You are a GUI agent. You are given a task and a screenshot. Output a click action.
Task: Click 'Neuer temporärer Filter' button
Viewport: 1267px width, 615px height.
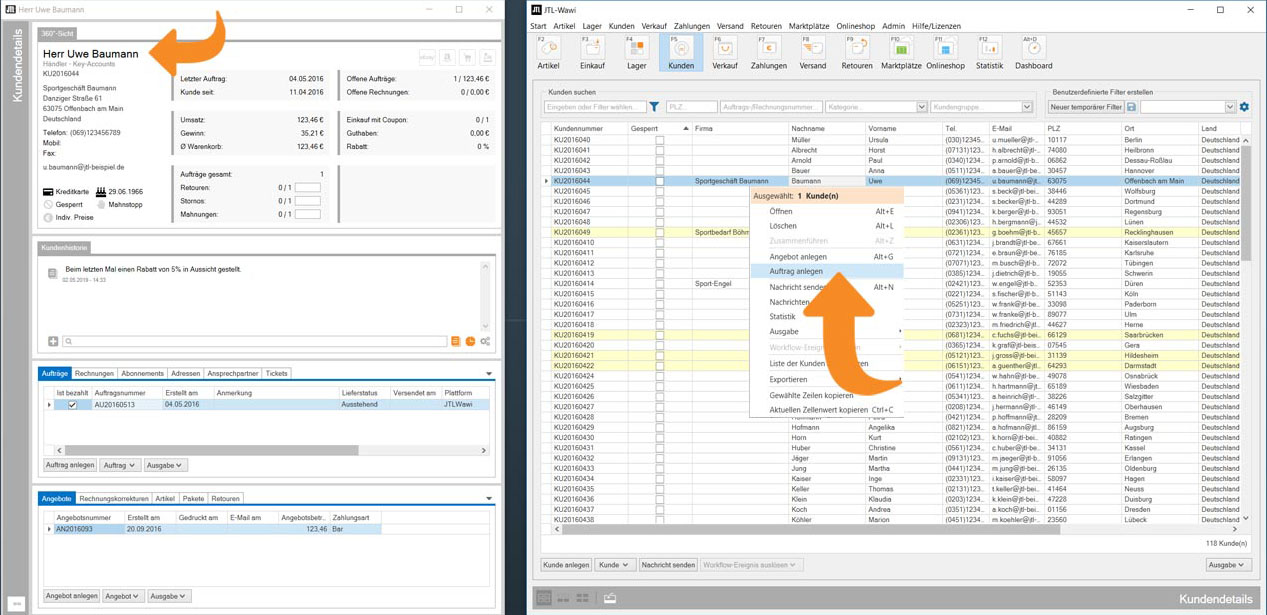pos(1085,107)
